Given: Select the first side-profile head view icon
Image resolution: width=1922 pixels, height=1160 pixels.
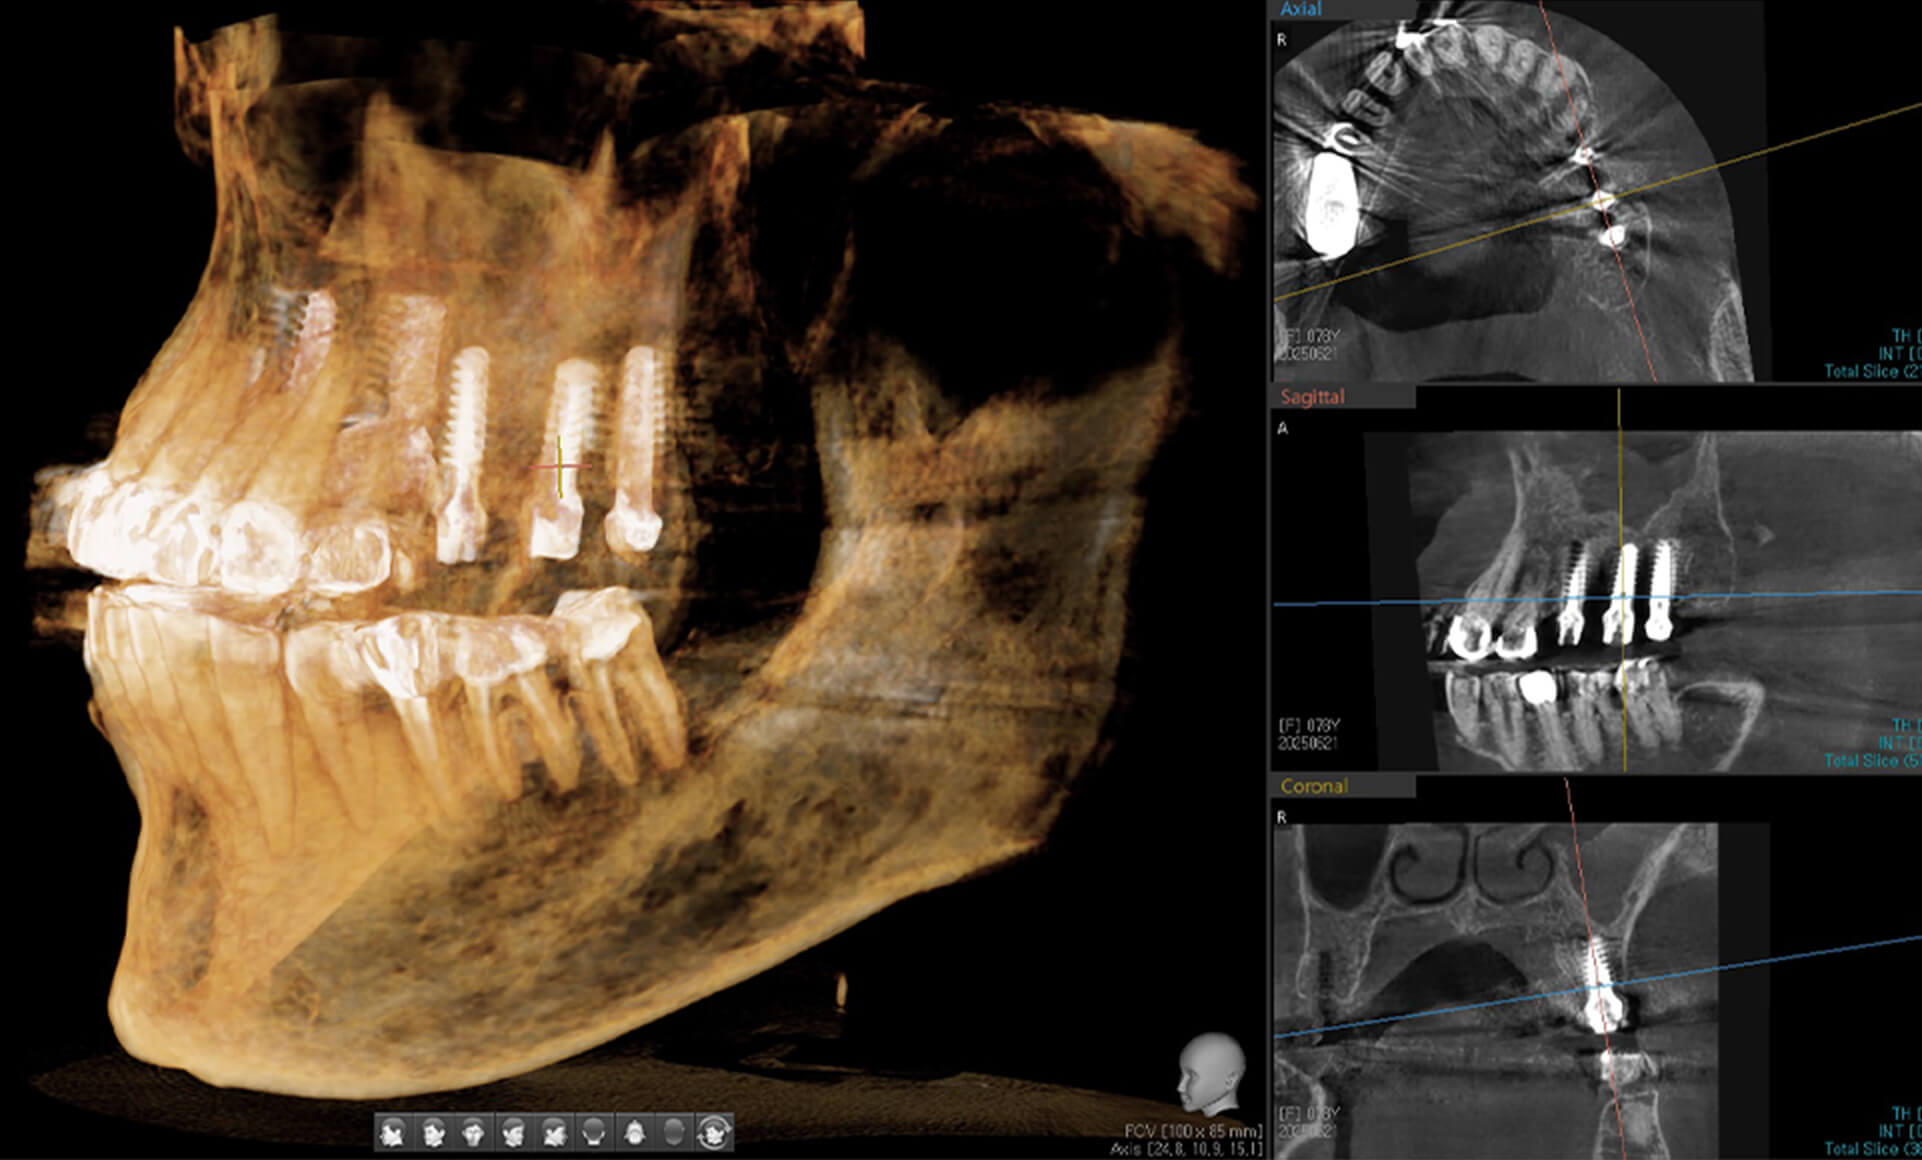Looking at the screenshot, I should click(x=393, y=1133).
